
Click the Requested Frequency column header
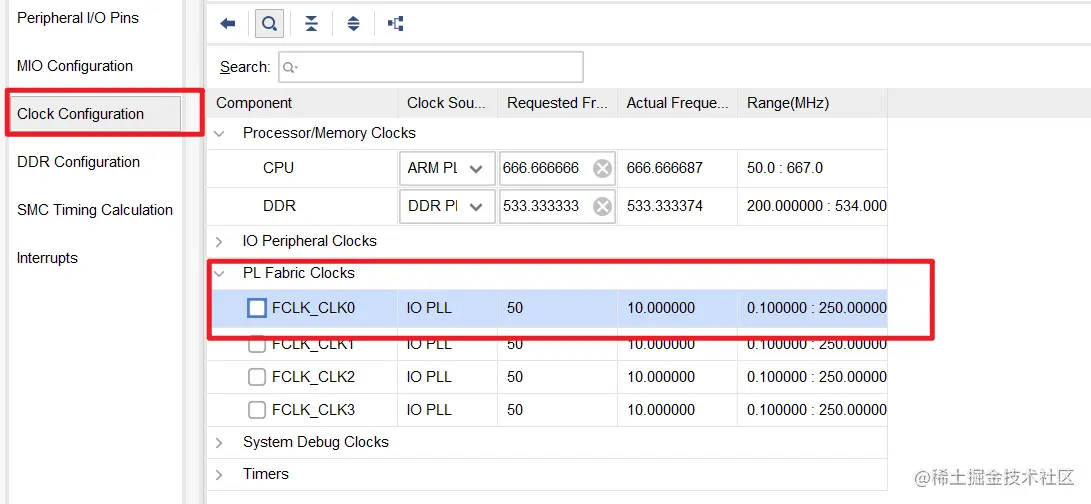(557, 103)
